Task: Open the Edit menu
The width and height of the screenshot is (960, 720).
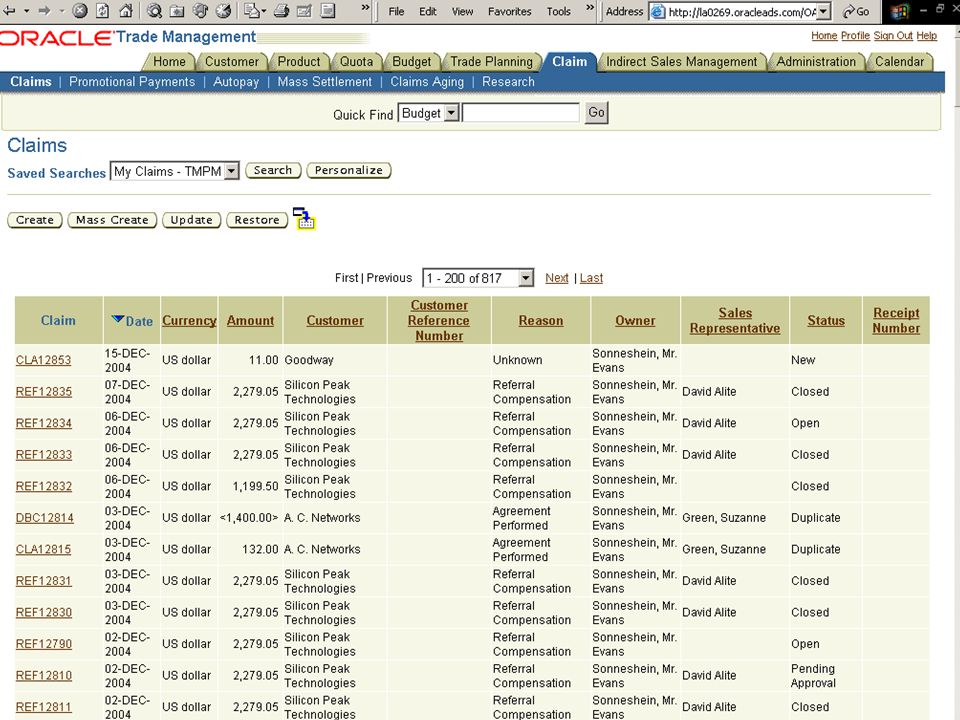Action: [x=427, y=12]
